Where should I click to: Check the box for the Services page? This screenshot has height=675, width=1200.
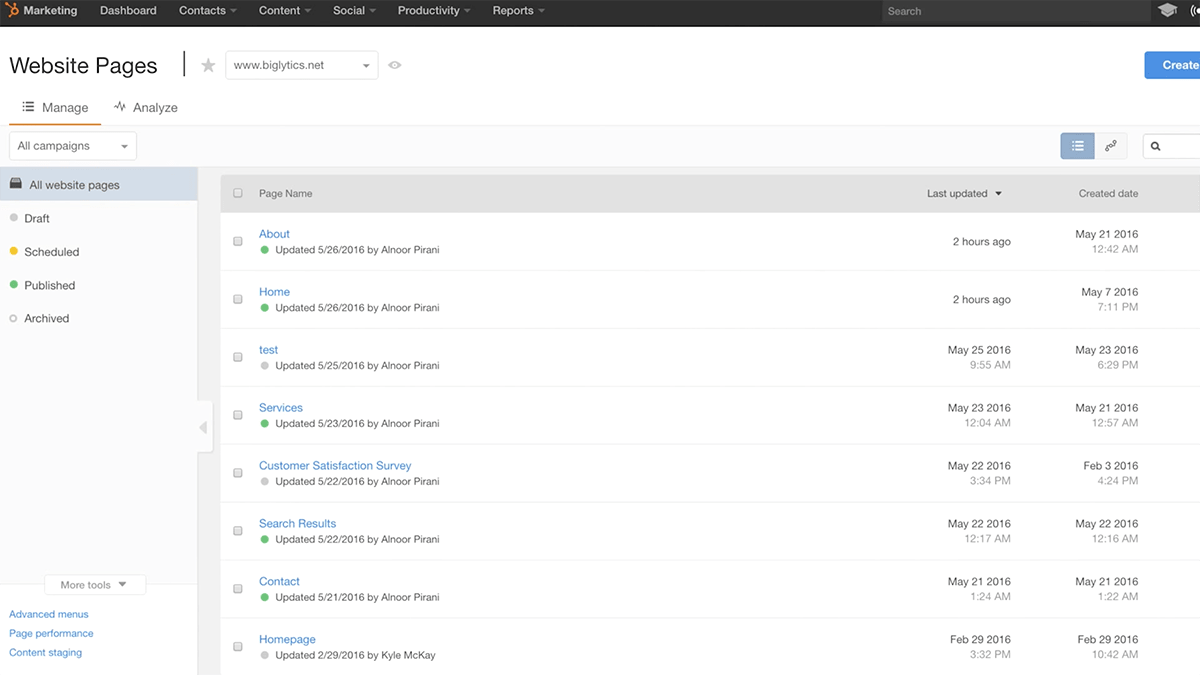[x=238, y=415]
